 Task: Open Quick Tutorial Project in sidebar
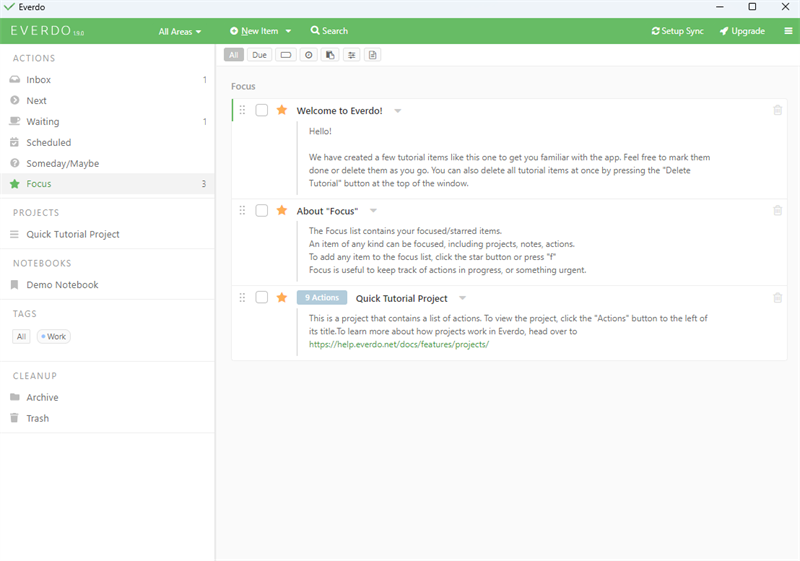click(x=107, y=234)
